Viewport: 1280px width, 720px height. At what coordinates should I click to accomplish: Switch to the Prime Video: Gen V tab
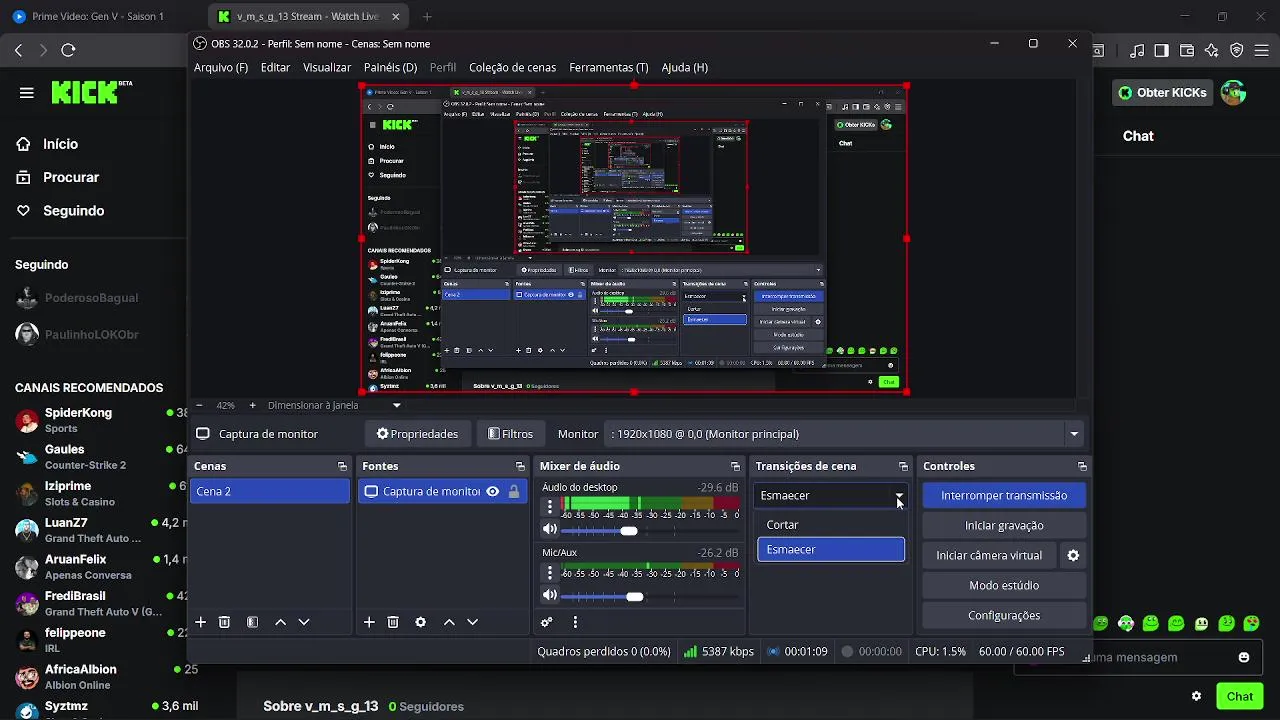[x=100, y=16]
